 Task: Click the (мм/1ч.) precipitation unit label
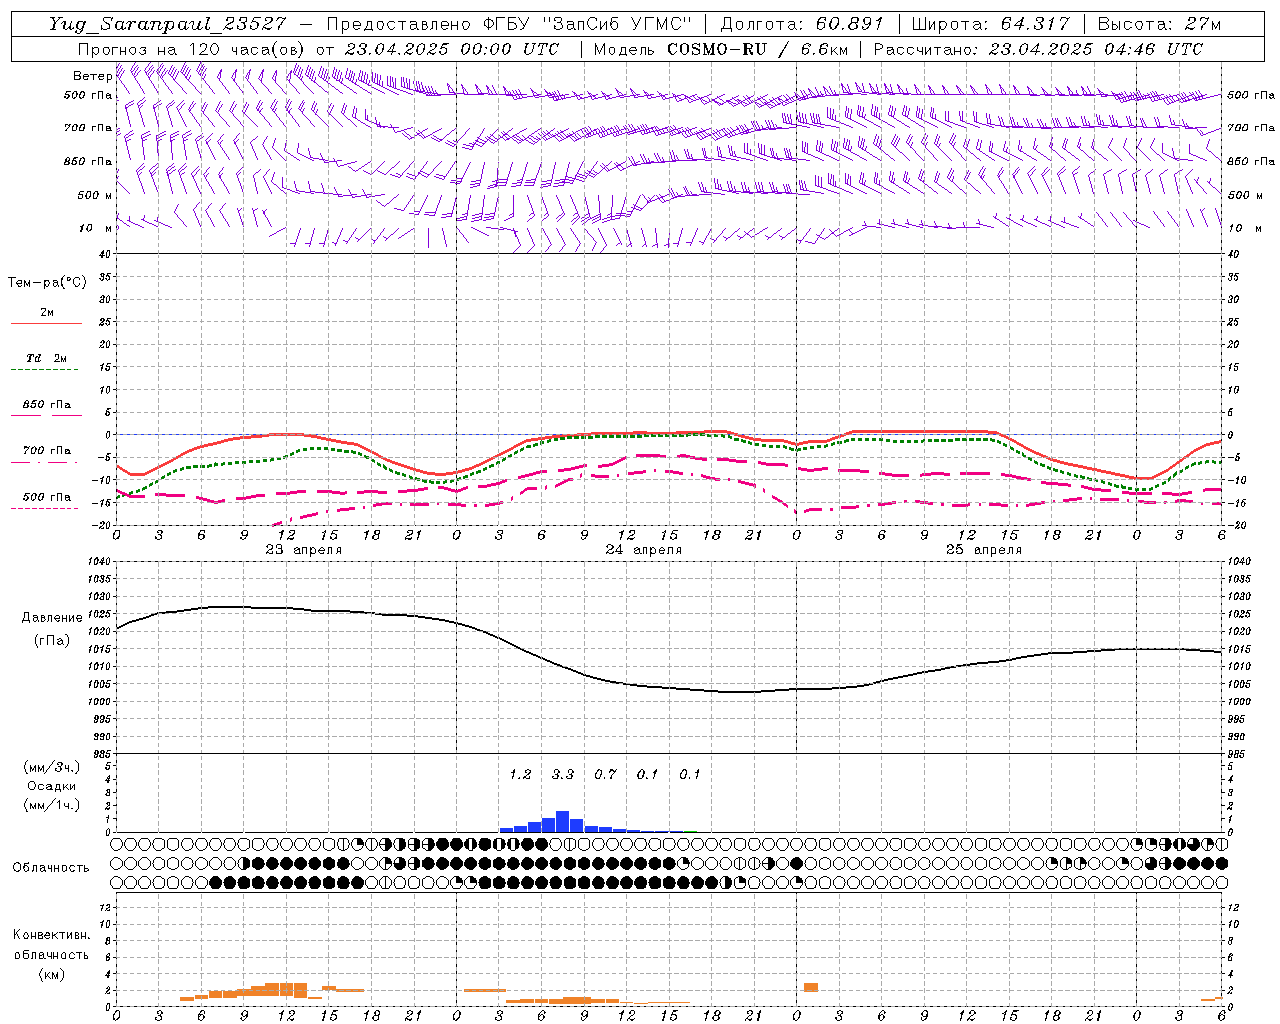(54, 805)
